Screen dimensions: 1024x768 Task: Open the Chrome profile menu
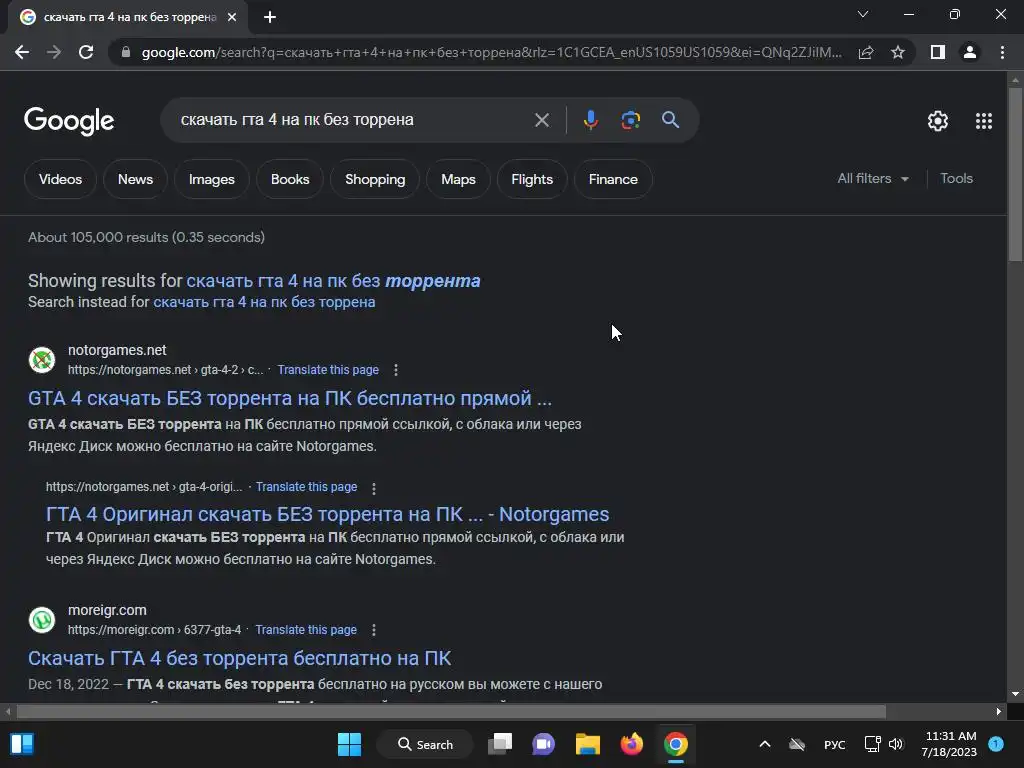click(970, 52)
